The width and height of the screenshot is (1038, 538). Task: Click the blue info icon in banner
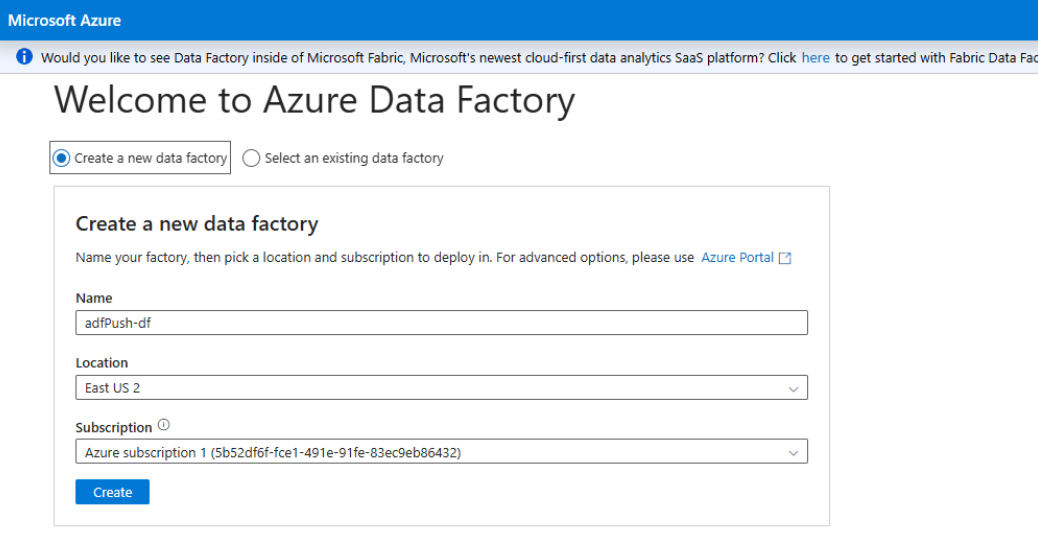tap(24, 57)
